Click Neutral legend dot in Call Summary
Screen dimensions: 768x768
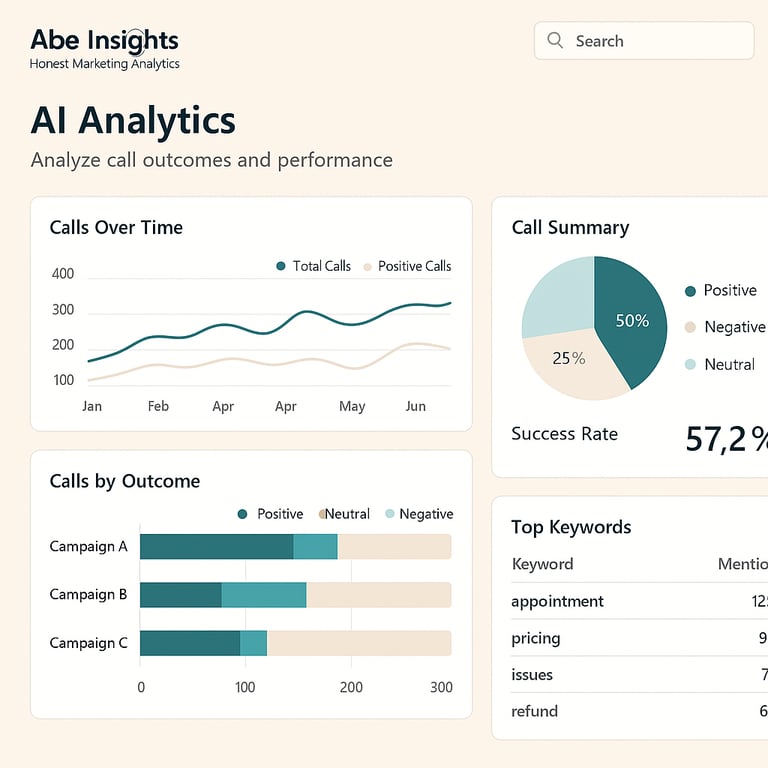click(690, 364)
